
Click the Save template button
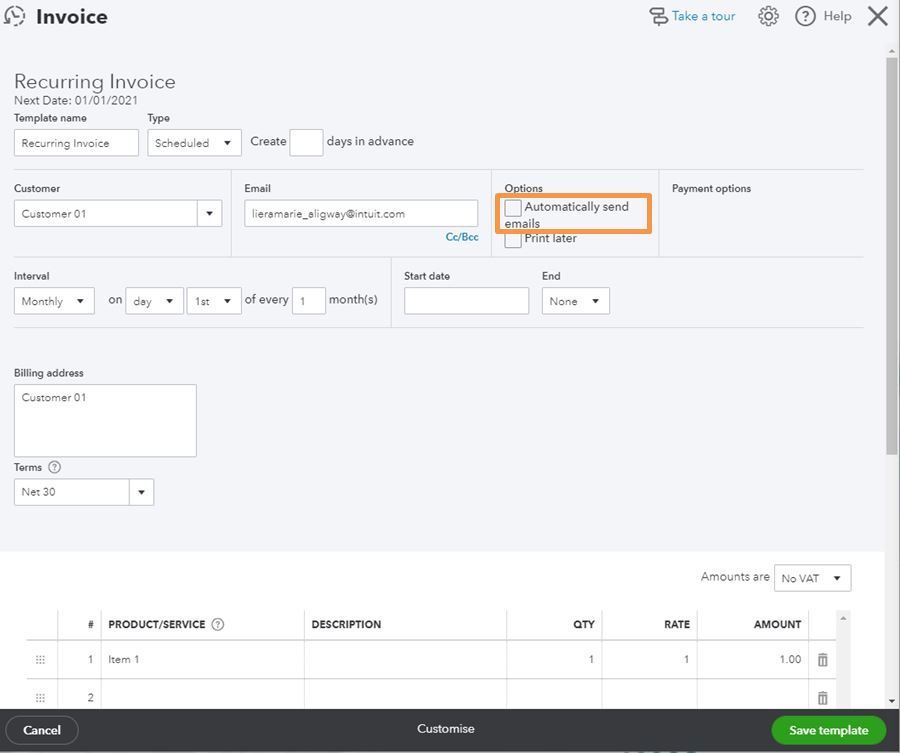tap(828, 730)
